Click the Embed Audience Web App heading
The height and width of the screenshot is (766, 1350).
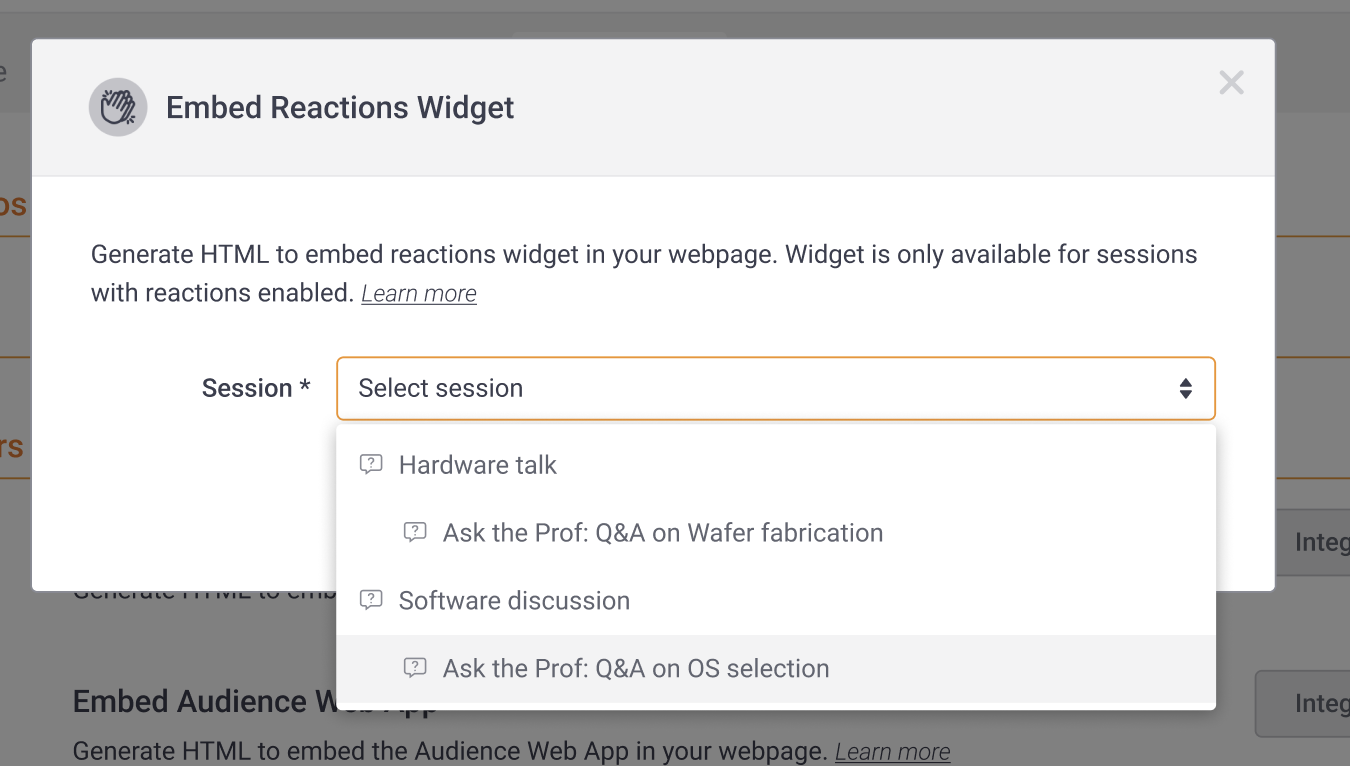(x=200, y=702)
